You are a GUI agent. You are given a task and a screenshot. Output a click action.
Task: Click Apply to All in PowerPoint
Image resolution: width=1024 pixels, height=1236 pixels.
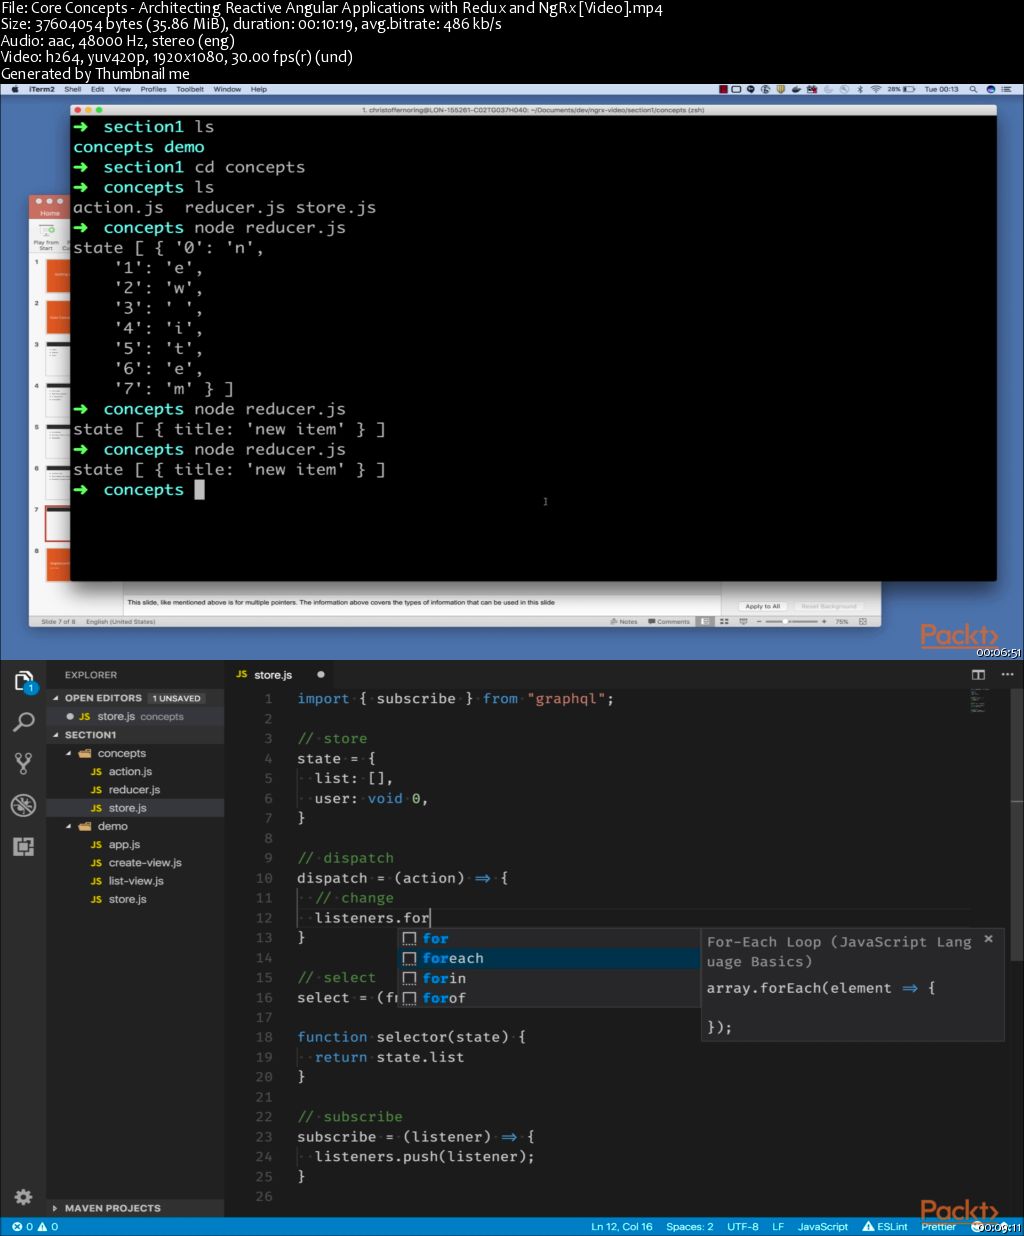coord(763,606)
